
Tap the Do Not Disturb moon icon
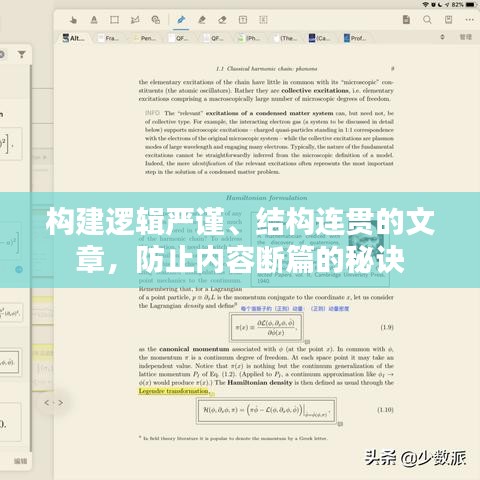click(x=440, y=5)
